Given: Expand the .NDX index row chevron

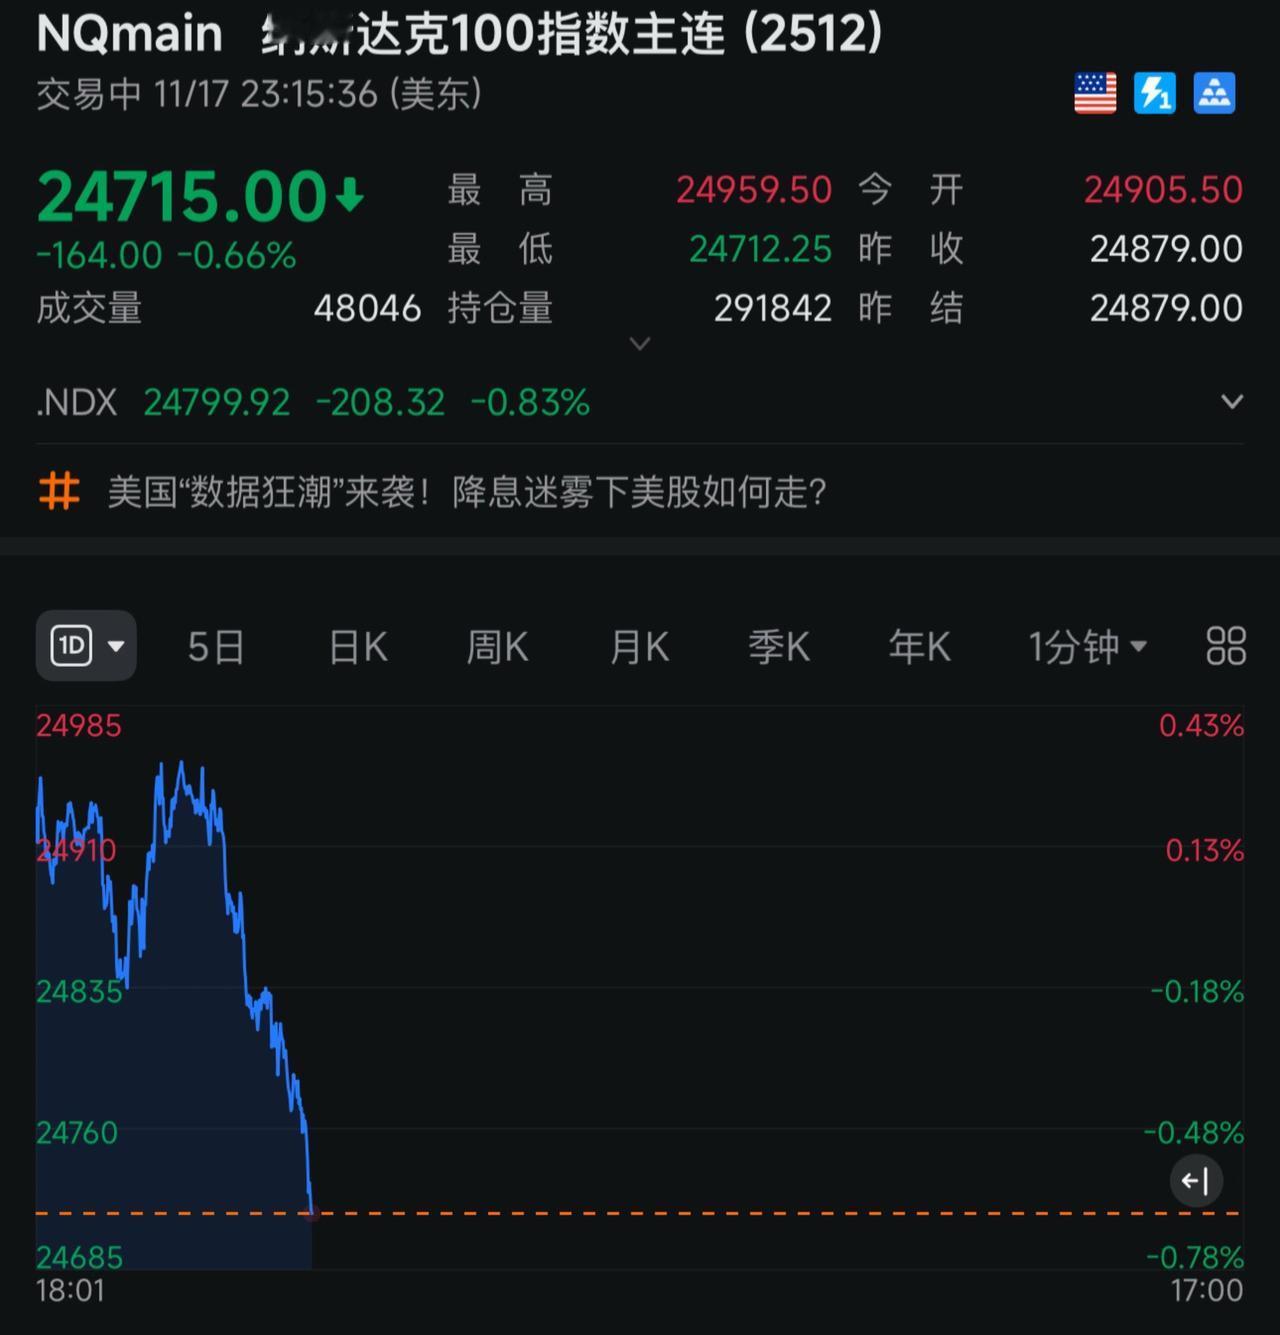Looking at the screenshot, I should click(x=1230, y=401).
